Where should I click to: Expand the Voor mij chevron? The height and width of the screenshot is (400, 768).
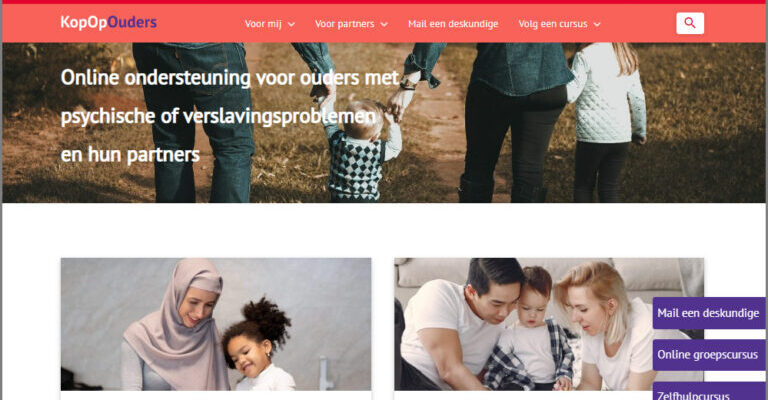click(291, 24)
